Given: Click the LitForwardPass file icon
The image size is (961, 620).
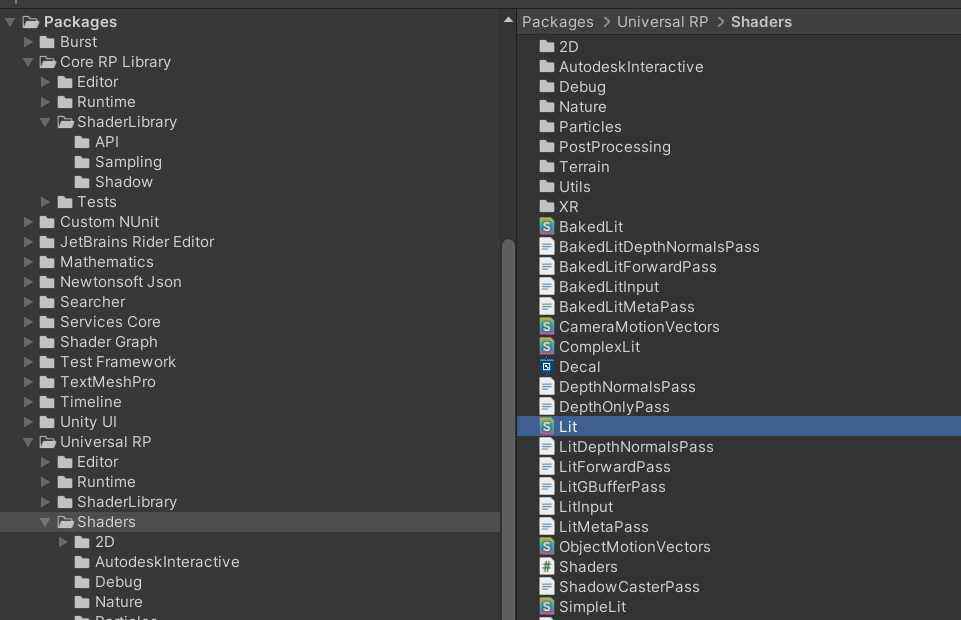Looking at the screenshot, I should 546,466.
